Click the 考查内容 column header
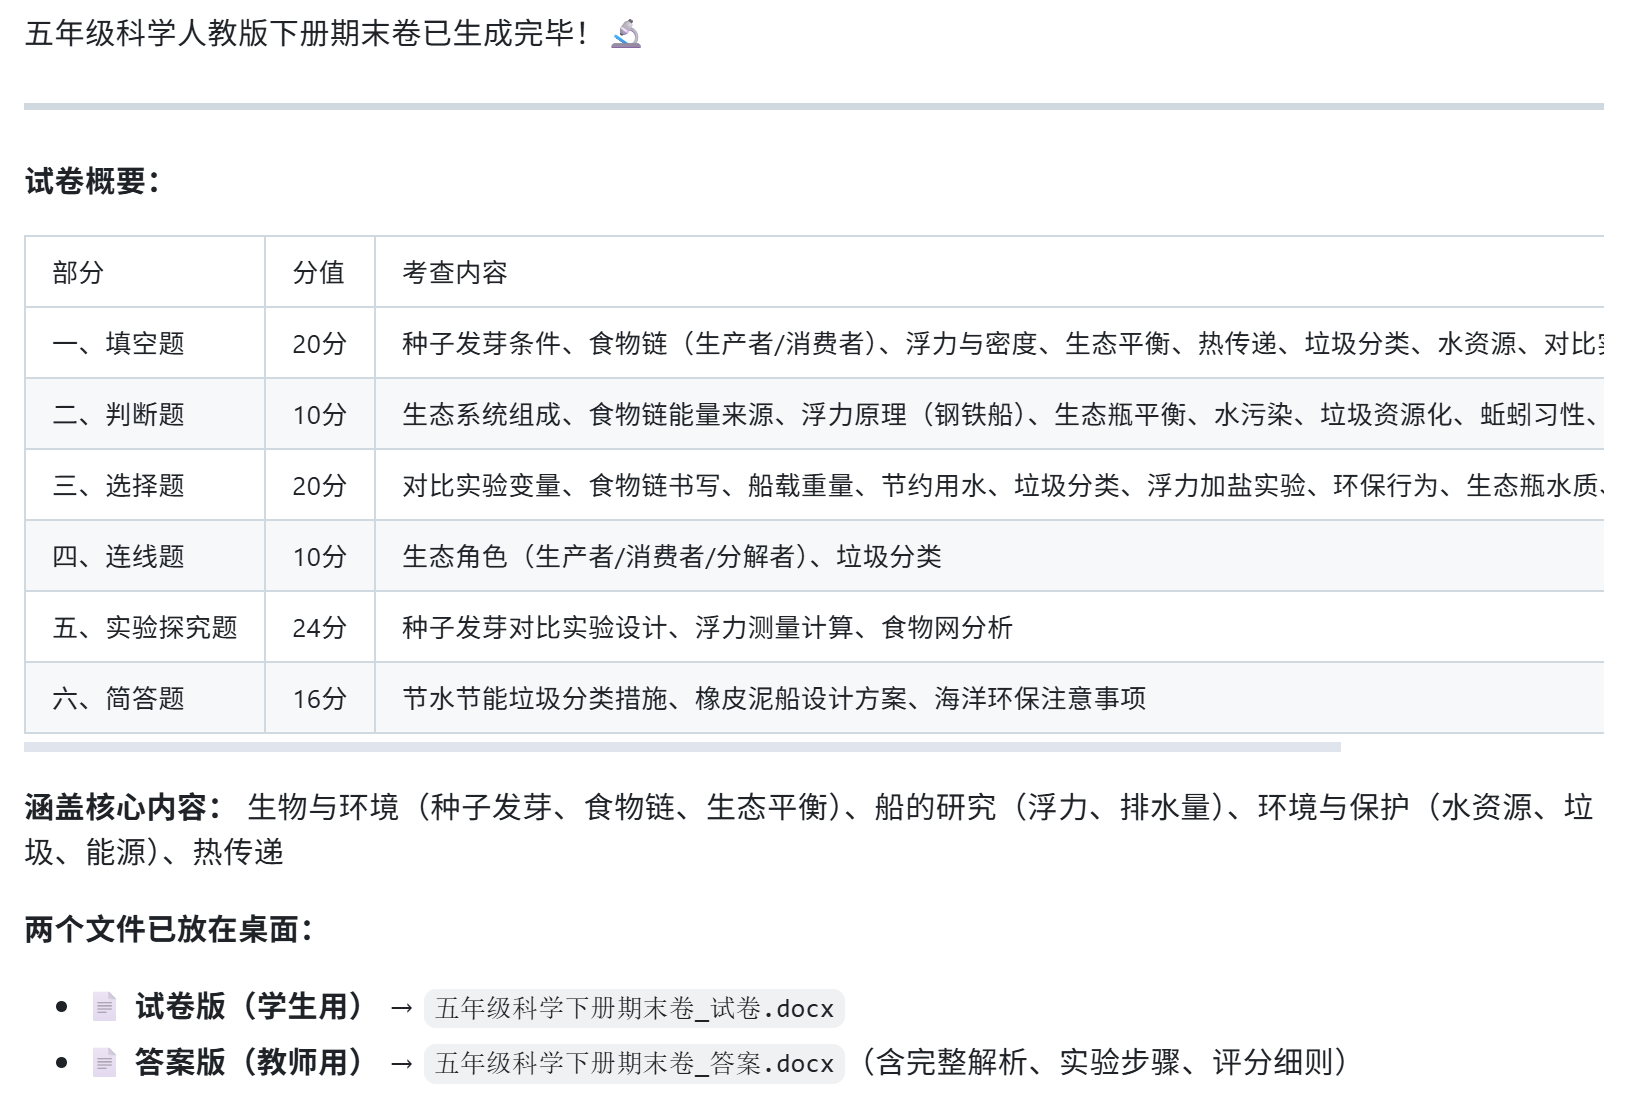Viewport: 1630px width, 1100px height. tap(989, 272)
